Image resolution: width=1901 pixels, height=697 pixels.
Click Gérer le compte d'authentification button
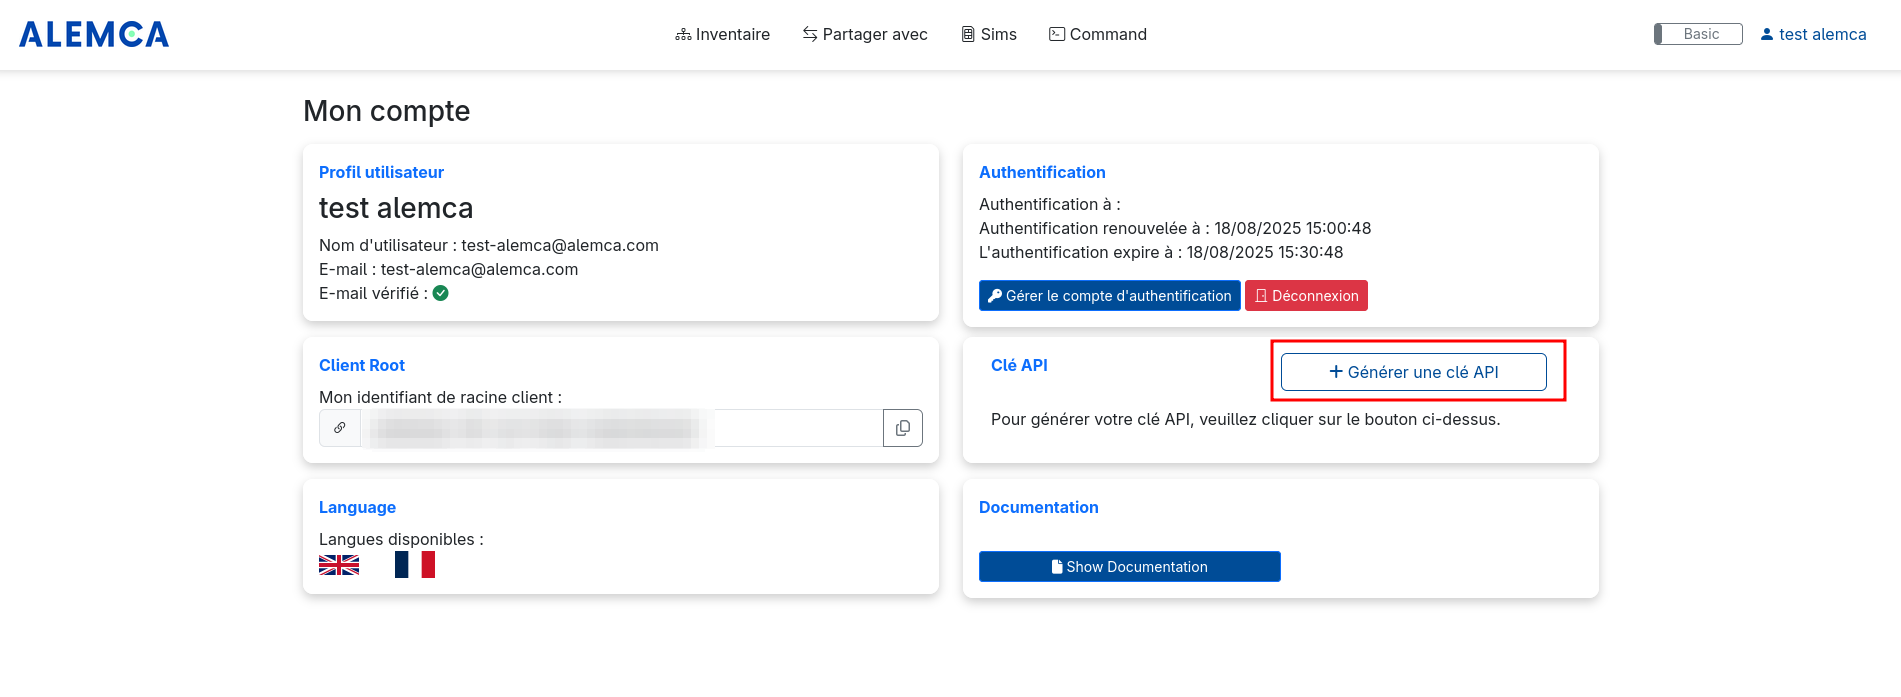click(1110, 296)
